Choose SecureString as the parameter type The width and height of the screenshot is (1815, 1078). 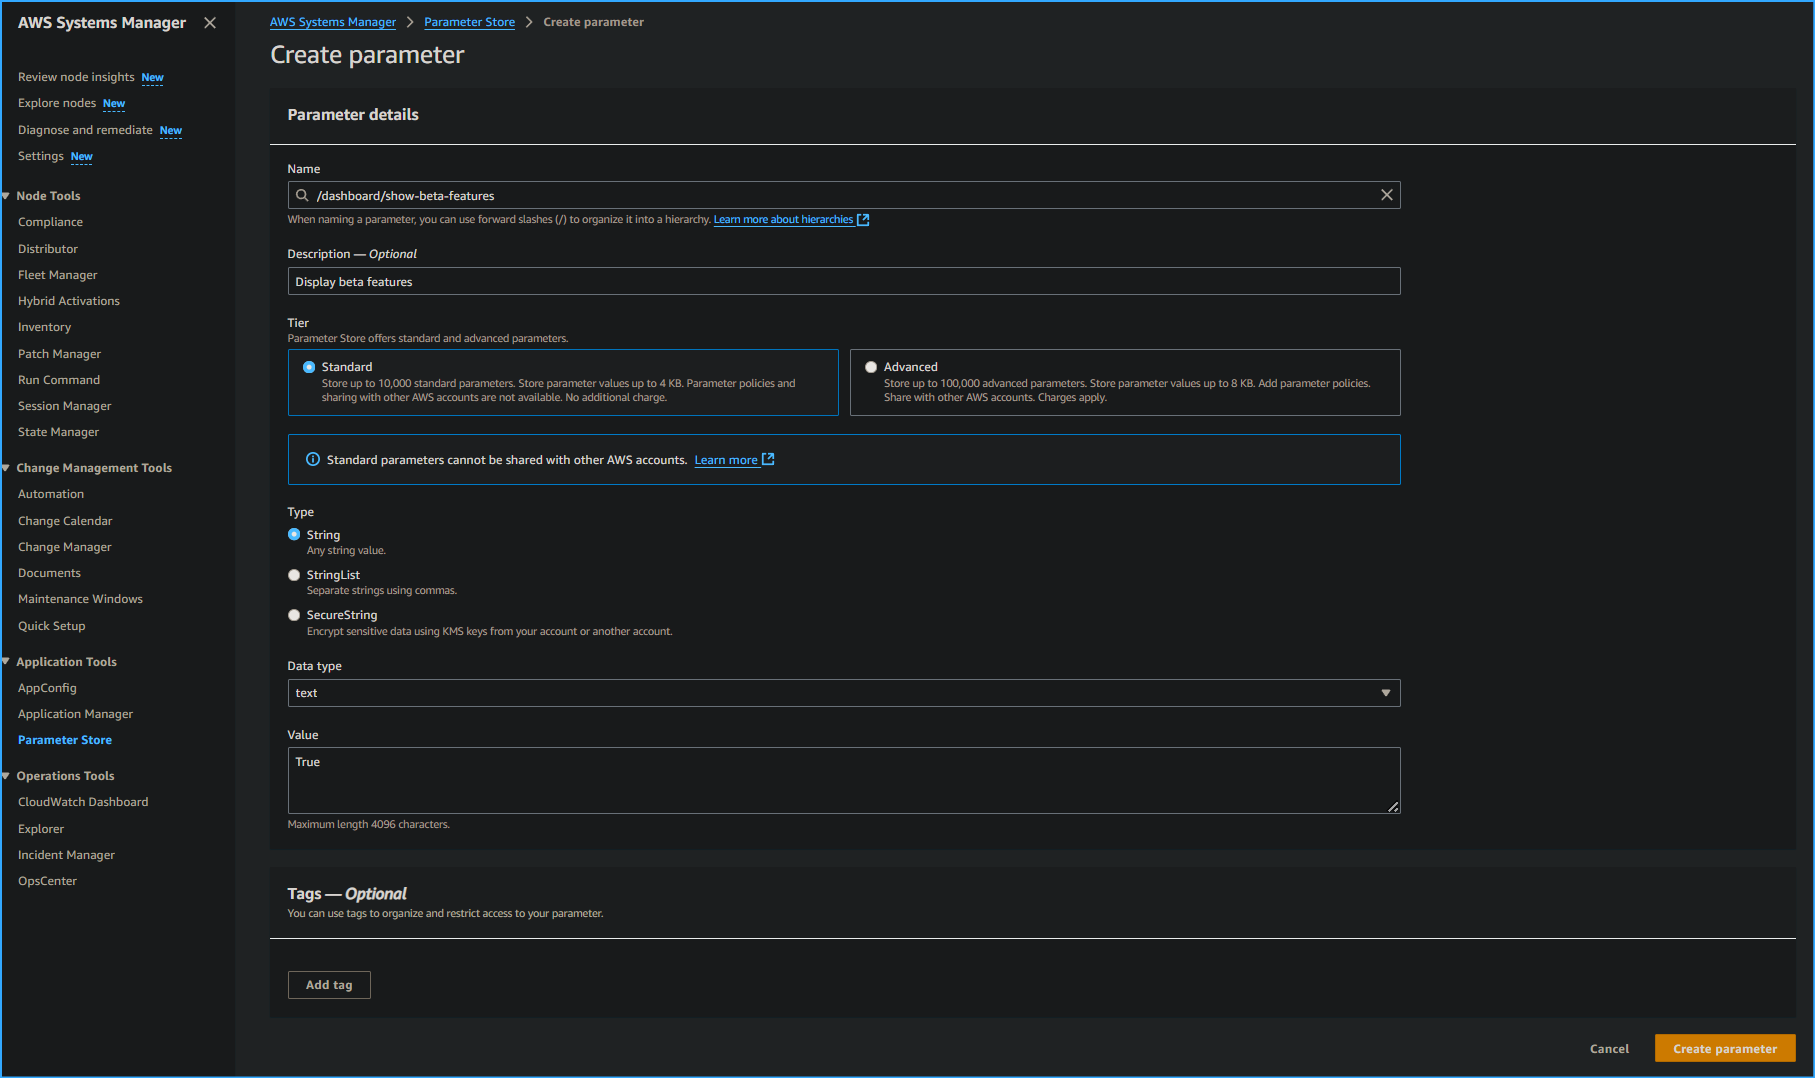pyautogui.click(x=293, y=615)
